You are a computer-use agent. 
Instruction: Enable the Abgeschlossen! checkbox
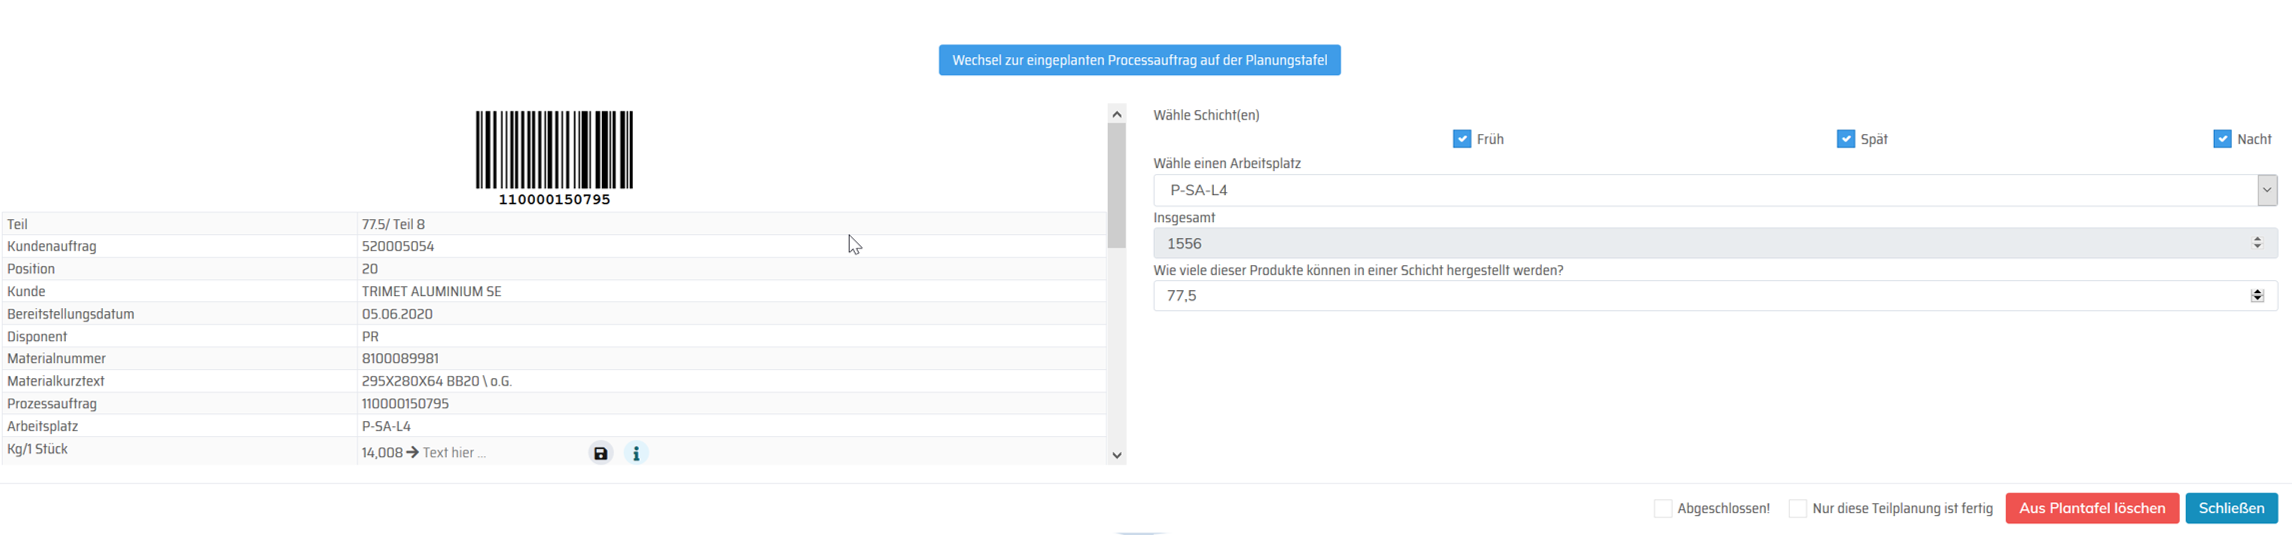1663,508
